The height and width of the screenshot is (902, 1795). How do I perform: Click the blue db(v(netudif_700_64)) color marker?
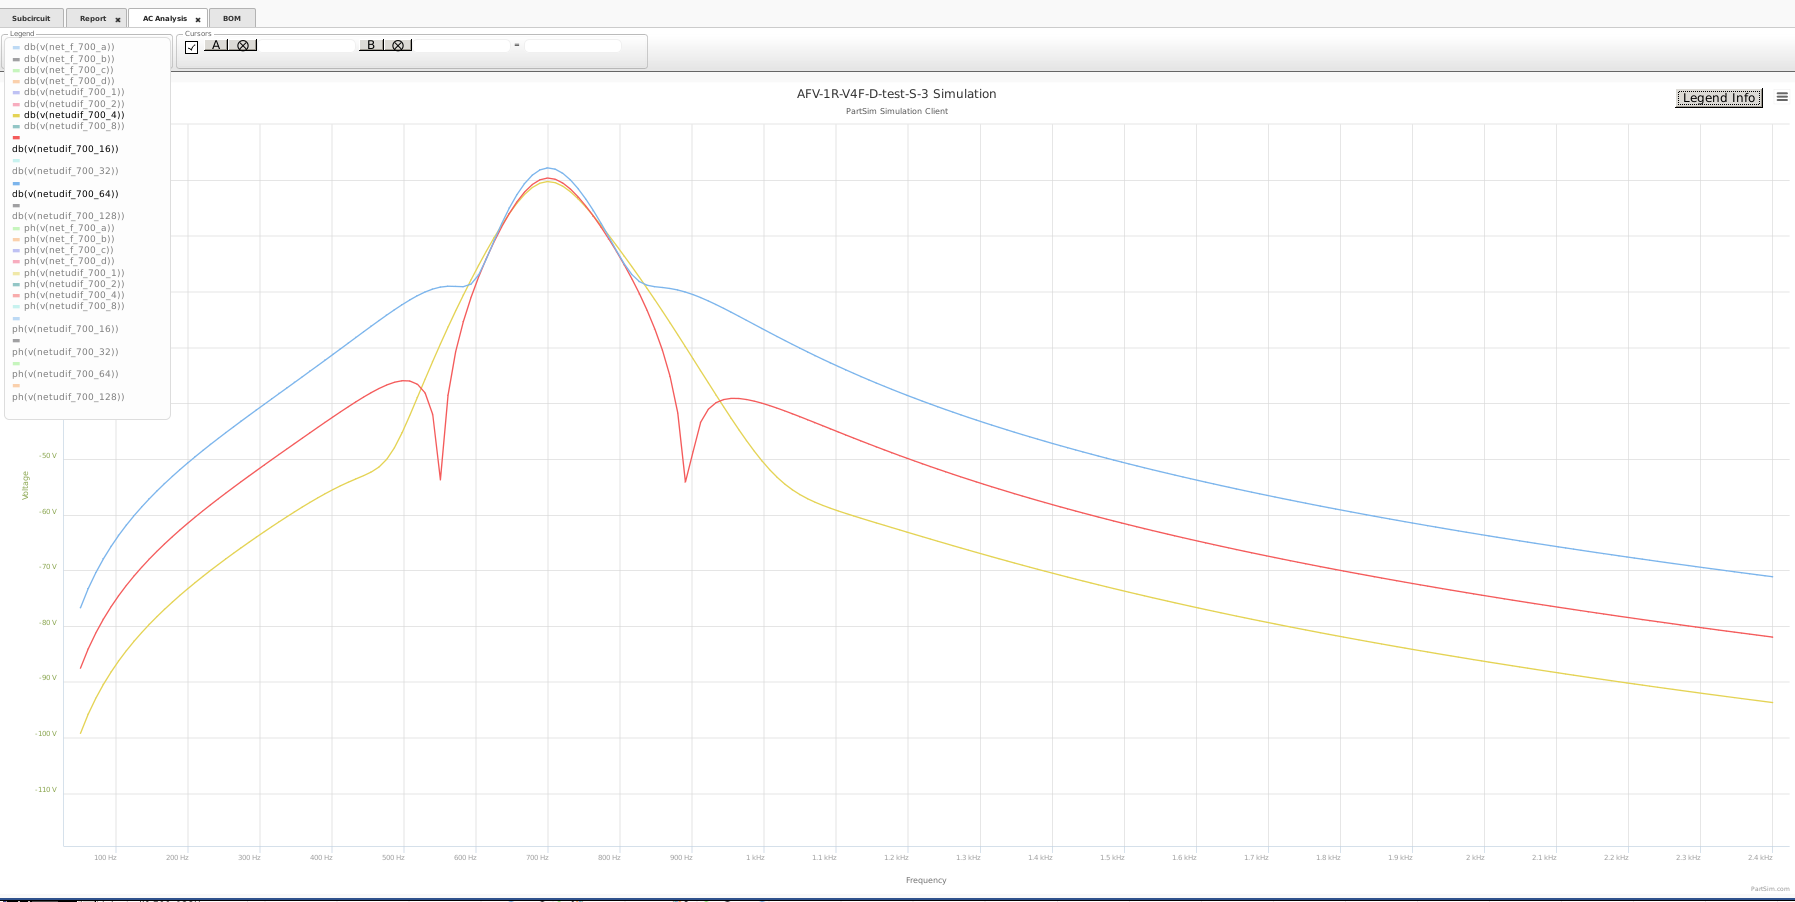click(16, 183)
